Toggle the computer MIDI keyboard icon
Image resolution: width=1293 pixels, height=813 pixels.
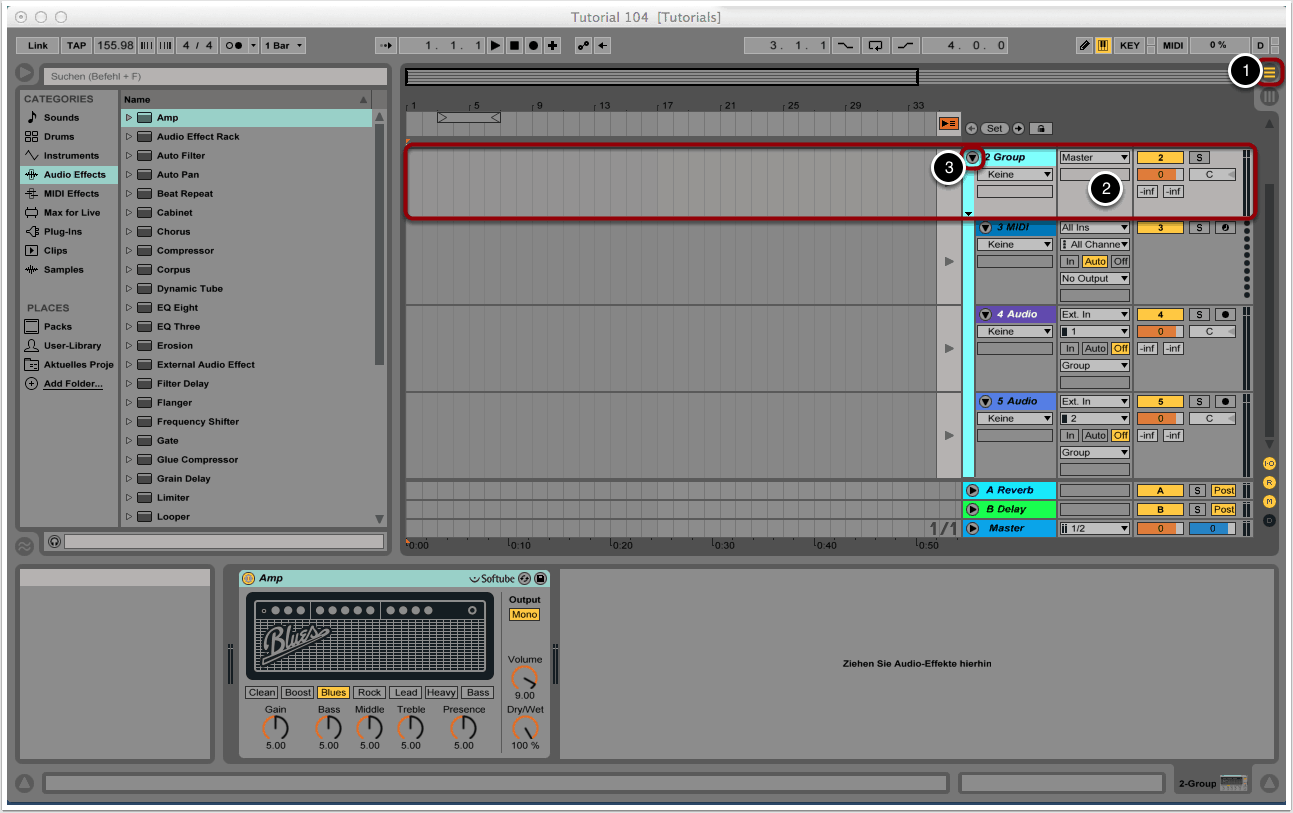point(1104,46)
